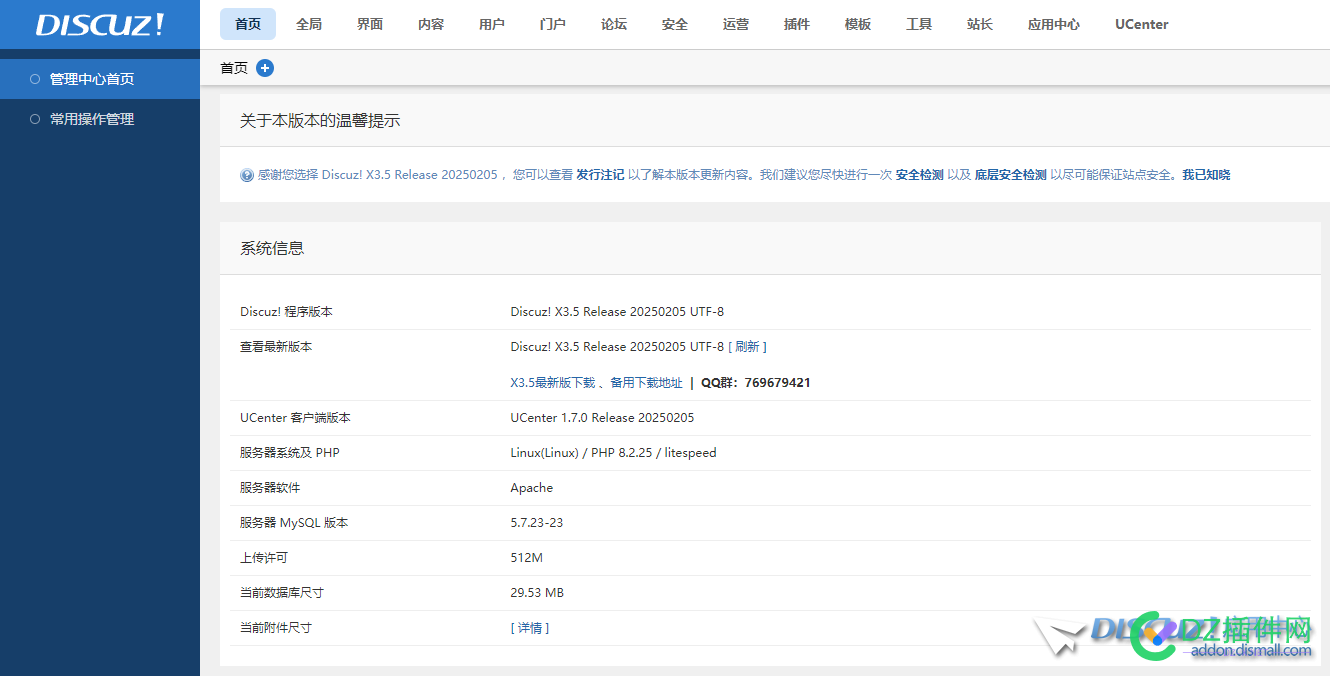The width and height of the screenshot is (1330, 676).
Task: Dismiss the notice with 我已知晓
Action: tap(1206, 175)
